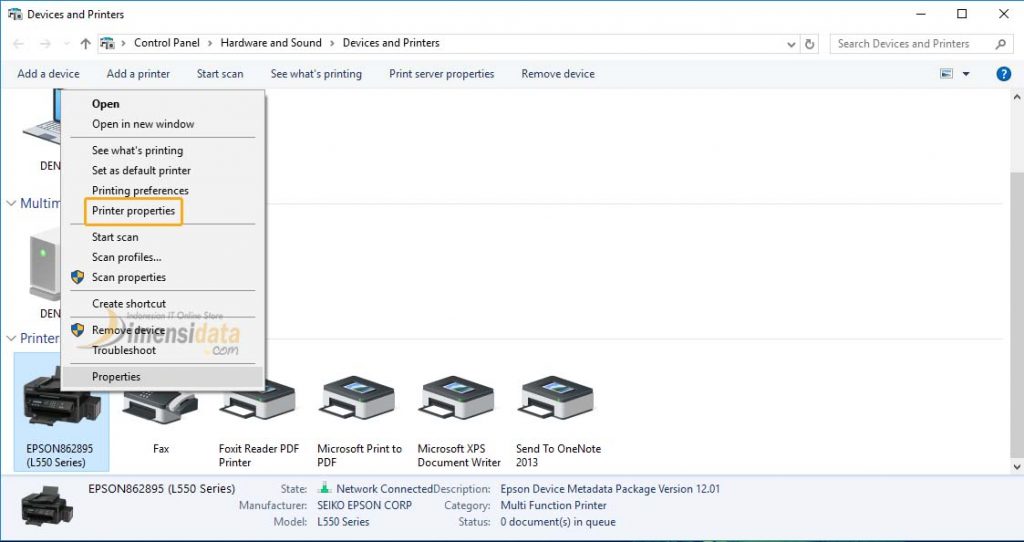Select the Send To OneNote 2013 icon
This screenshot has height=542, width=1024.
[x=557, y=398]
